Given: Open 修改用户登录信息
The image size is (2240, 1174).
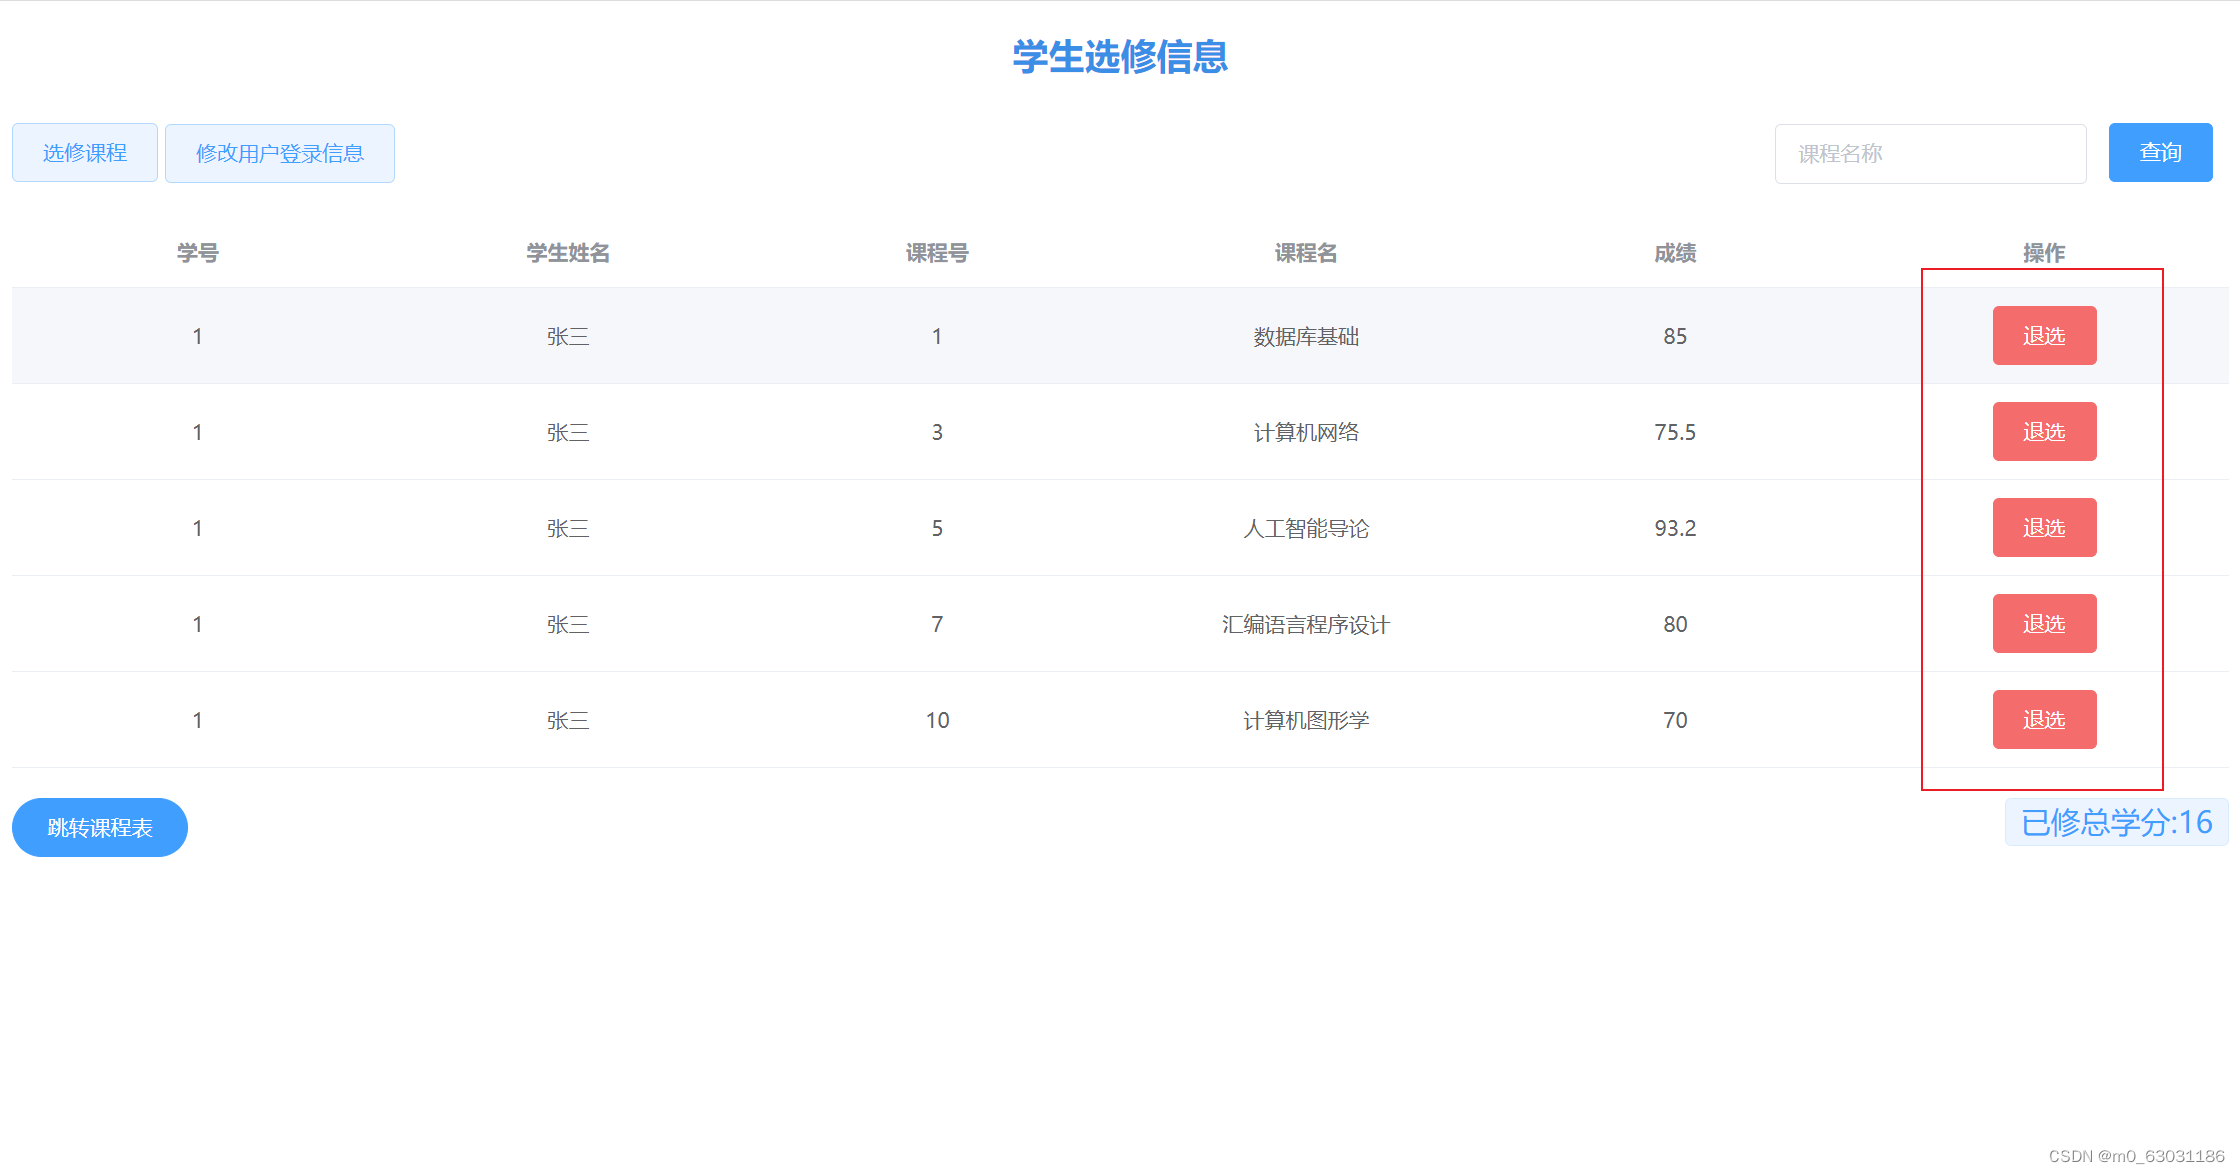Looking at the screenshot, I should [x=280, y=153].
